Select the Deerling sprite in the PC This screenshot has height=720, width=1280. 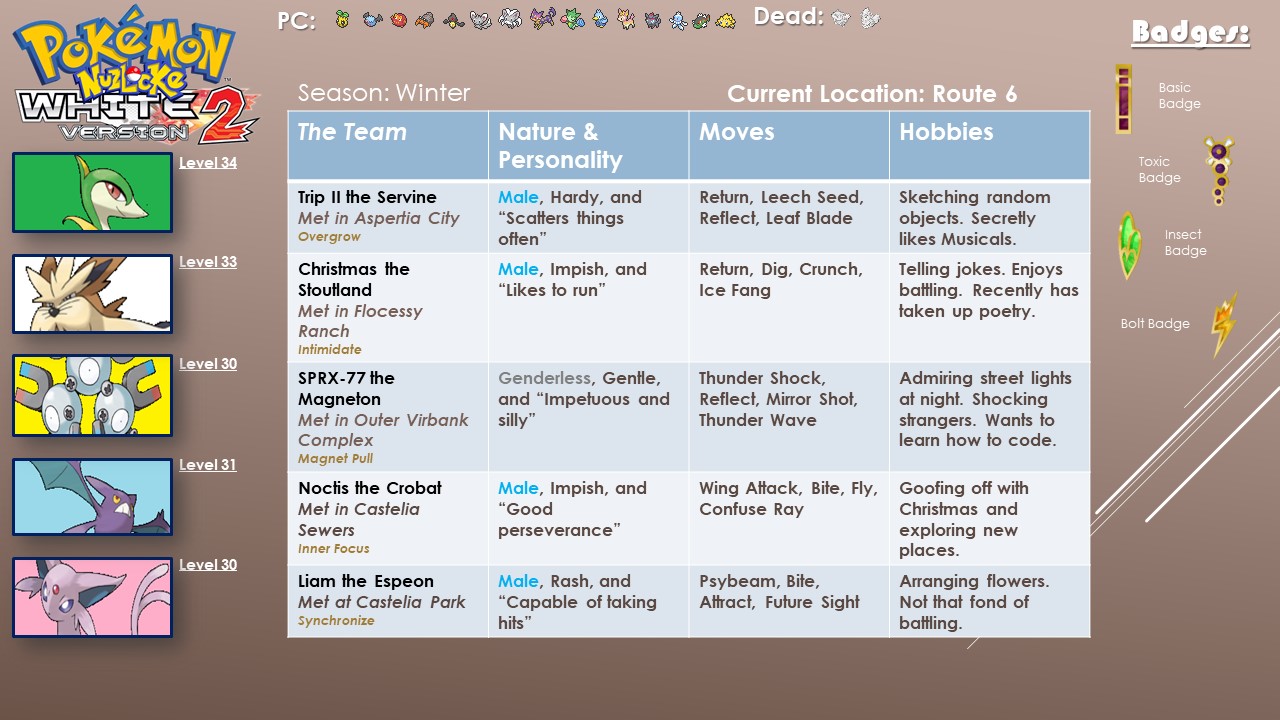coord(626,20)
